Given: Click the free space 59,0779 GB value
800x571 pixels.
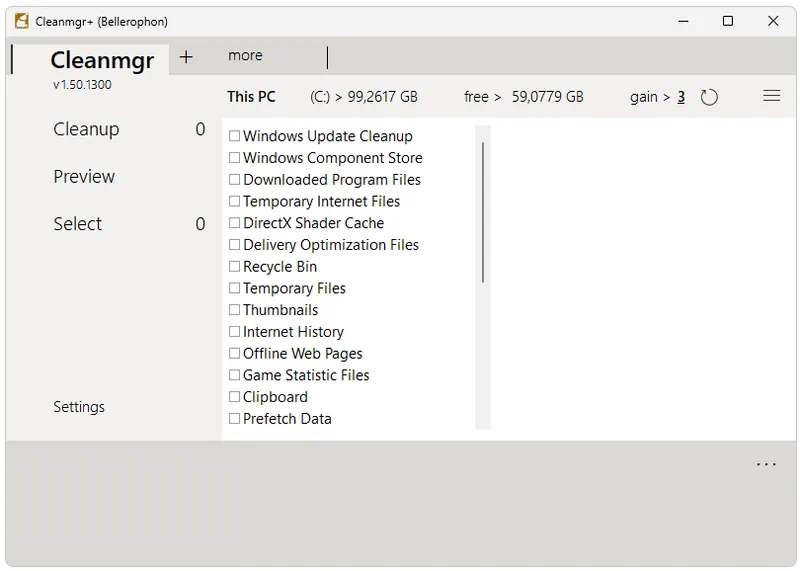Looking at the screenshot, I should 547,97.
